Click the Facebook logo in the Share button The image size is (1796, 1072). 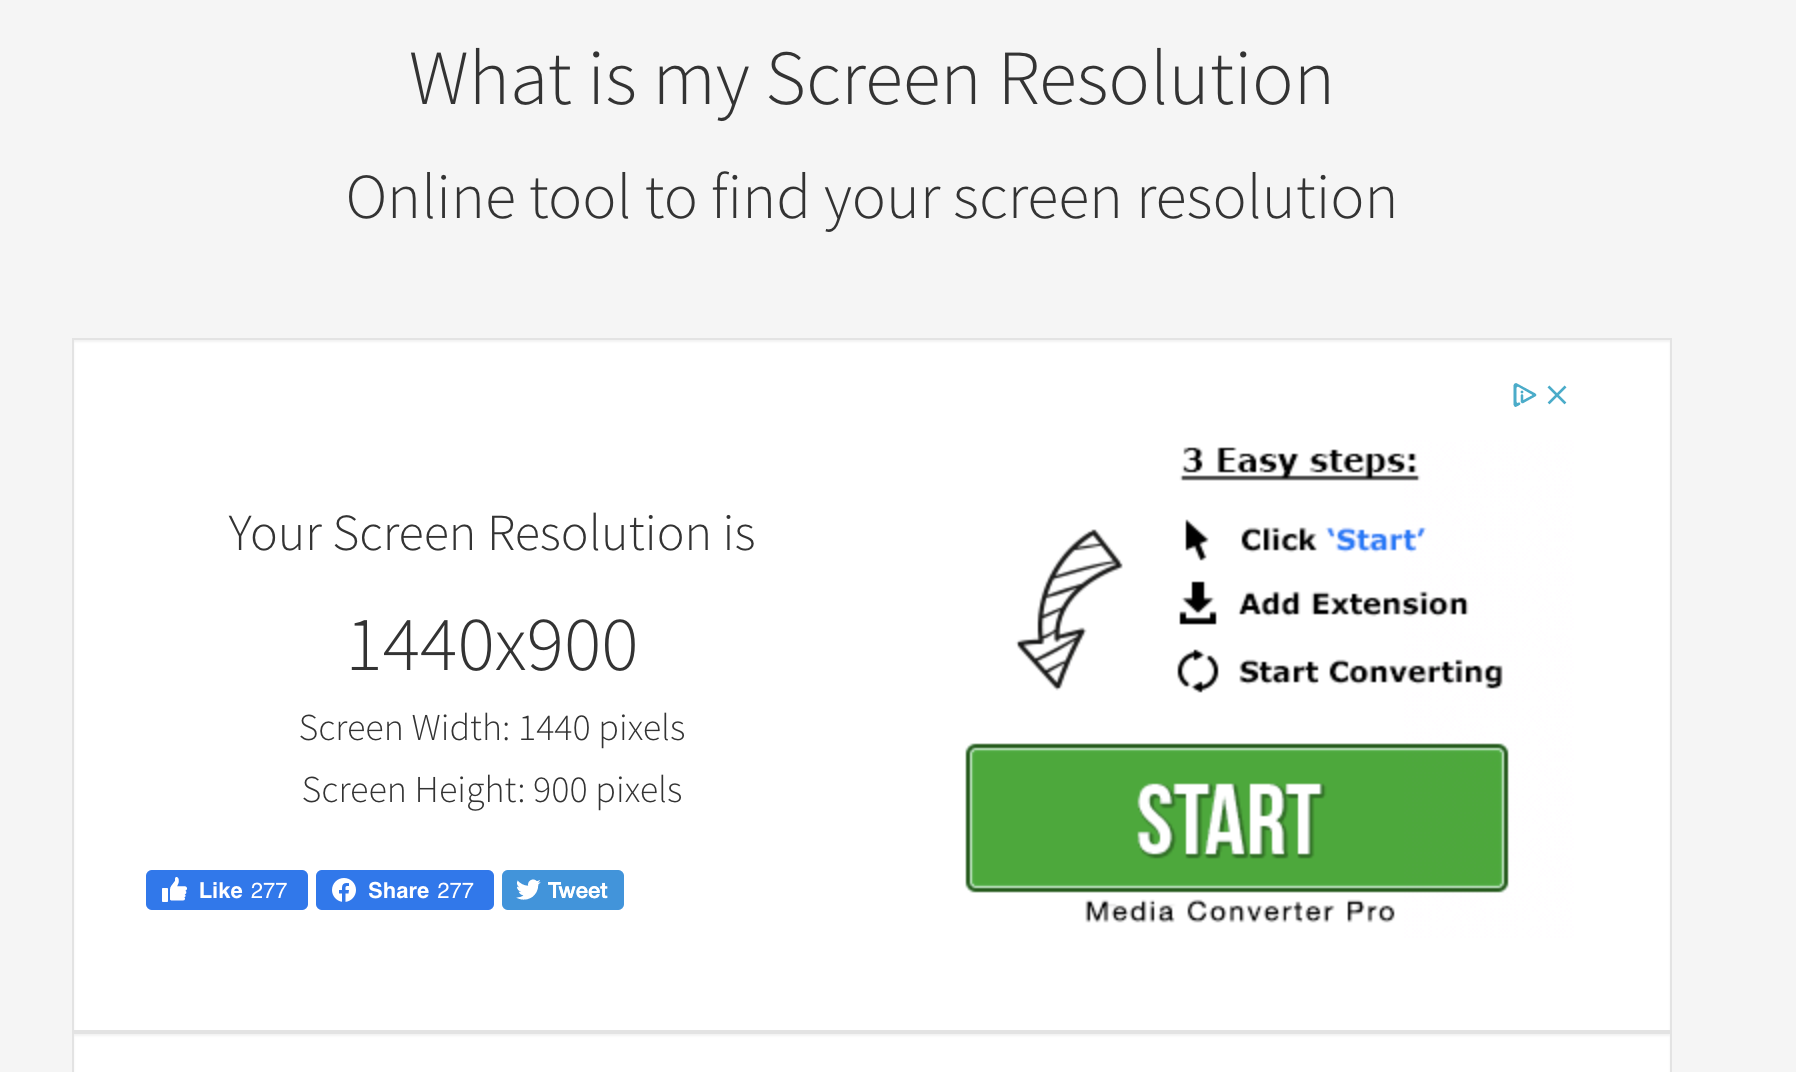pos(344,890)
